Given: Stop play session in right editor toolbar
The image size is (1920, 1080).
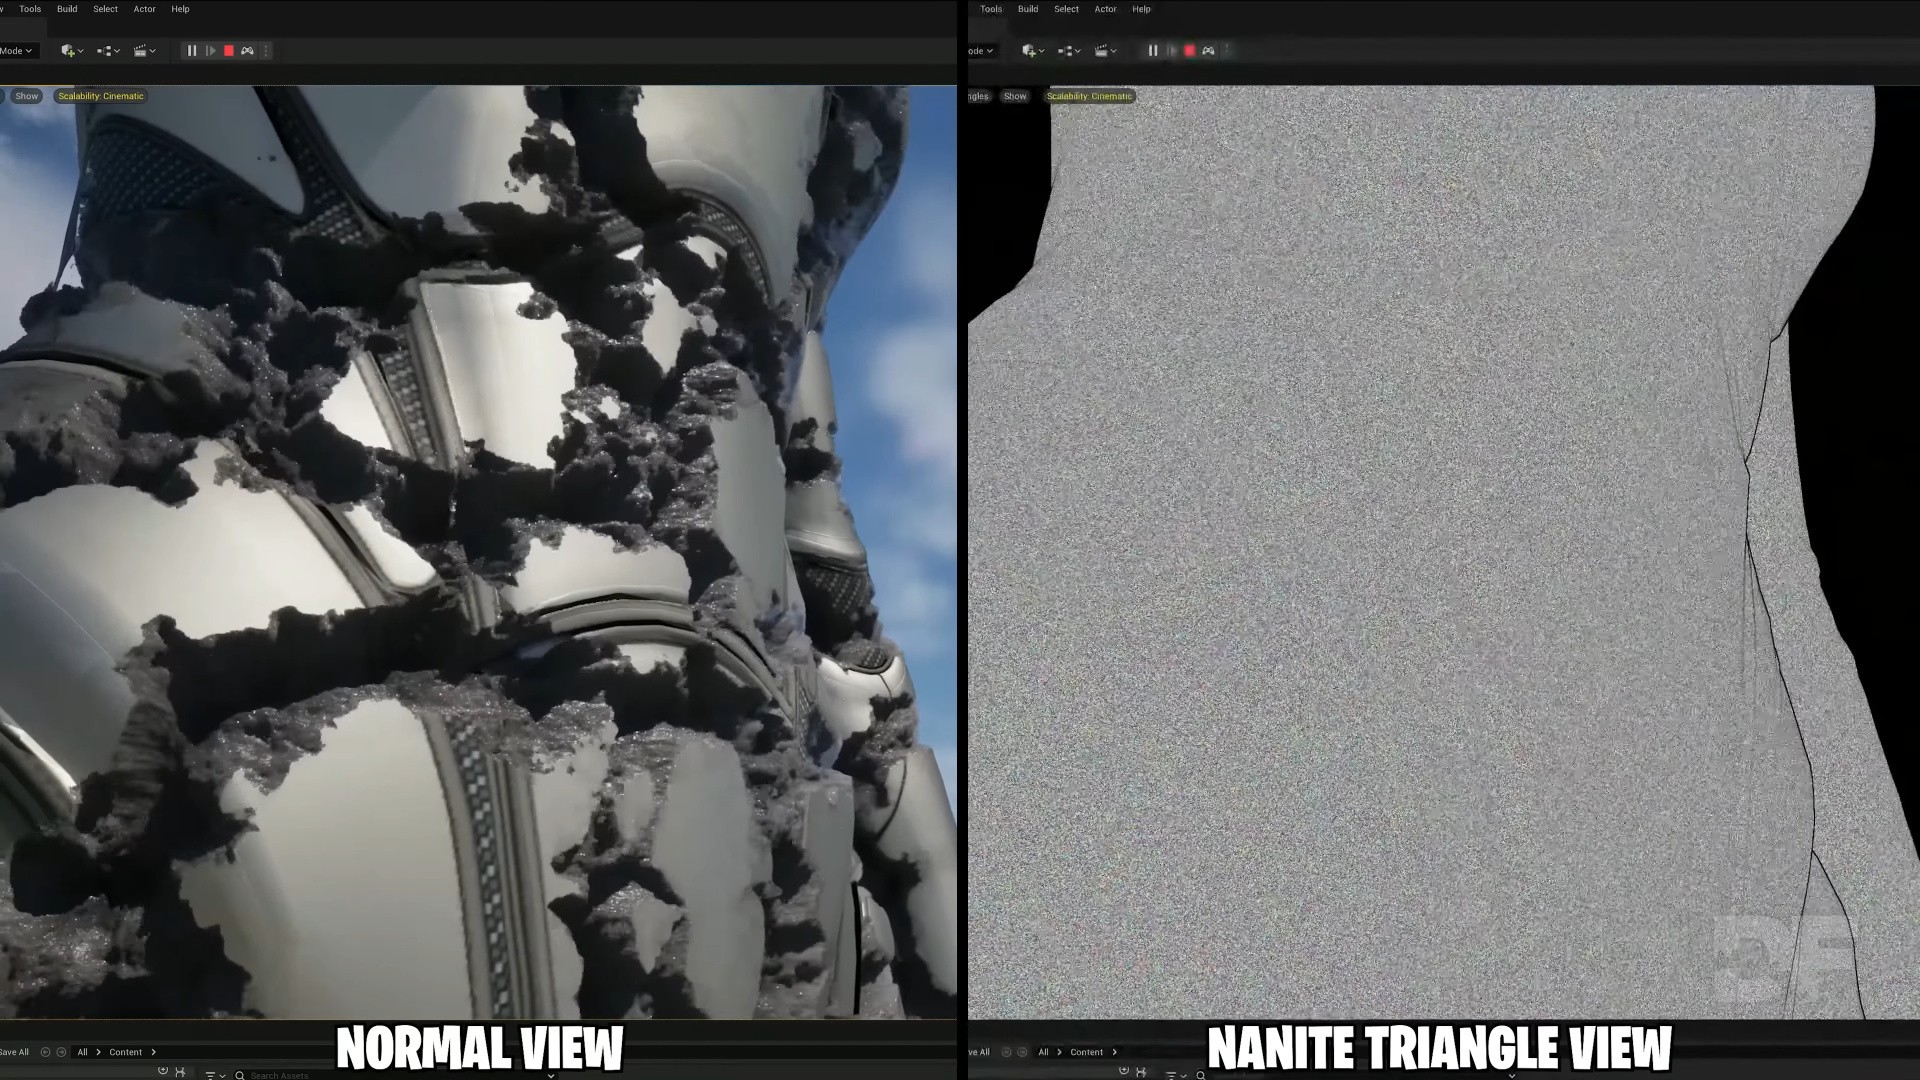Looking at the screenshot, I should click(x=1190, y=51).
